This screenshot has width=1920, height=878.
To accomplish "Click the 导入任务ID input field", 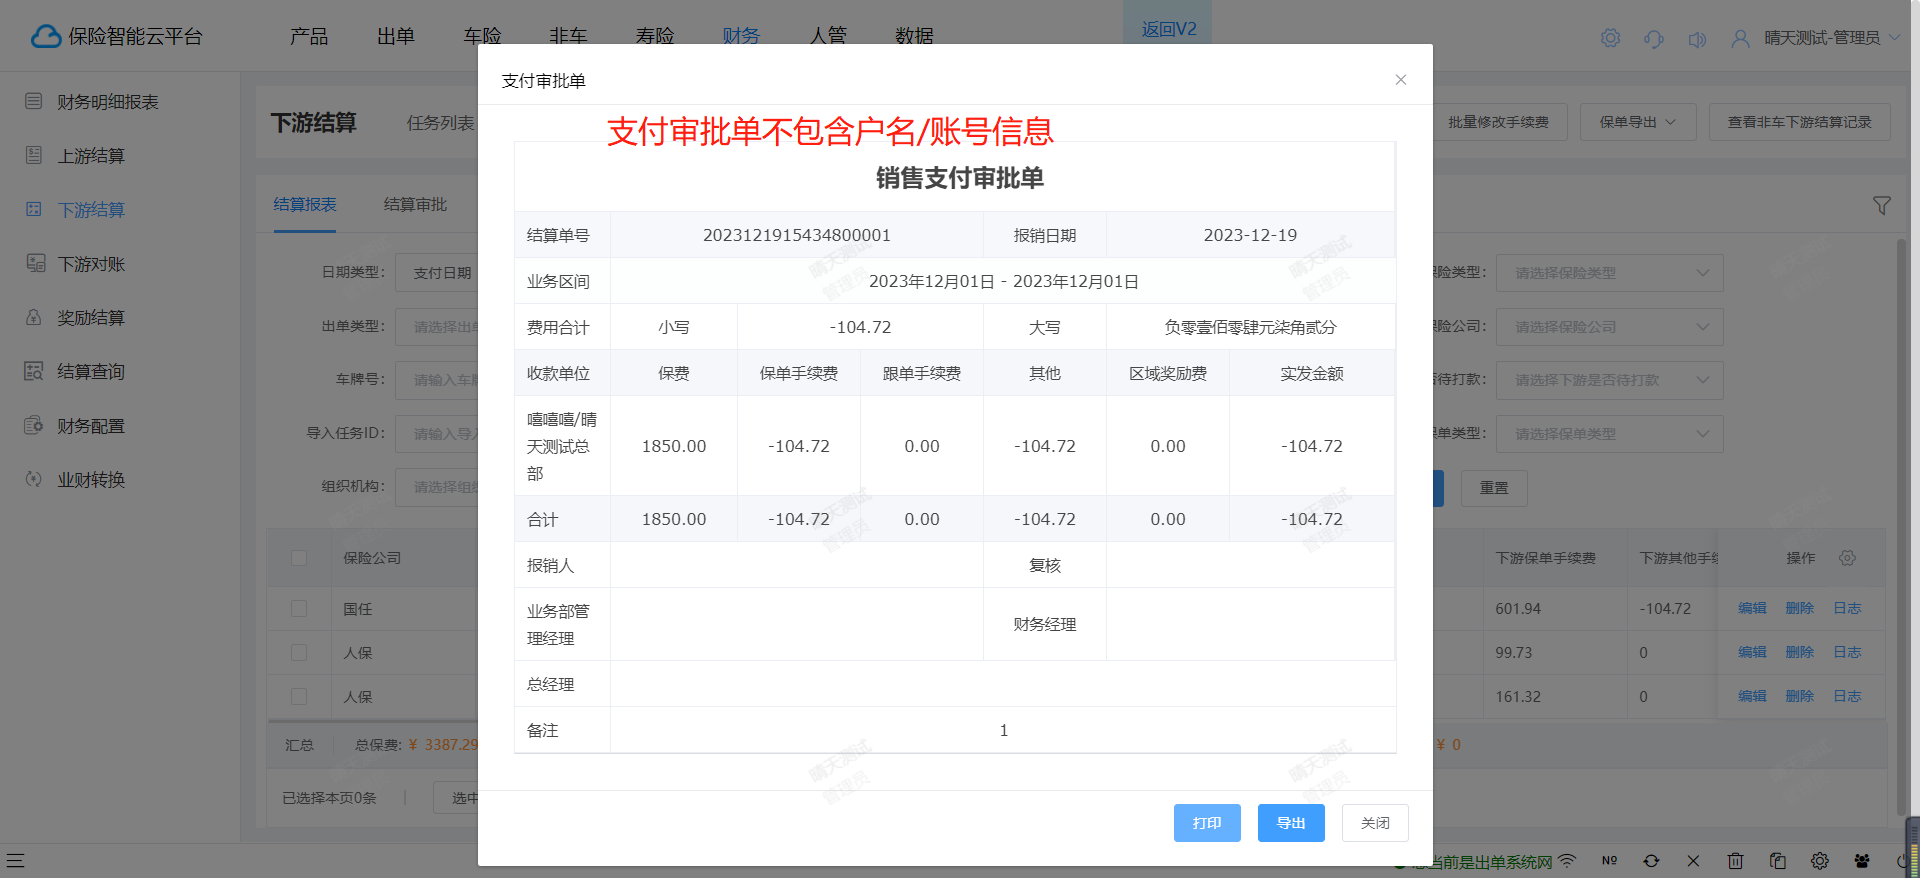I will tap(437, 434).
